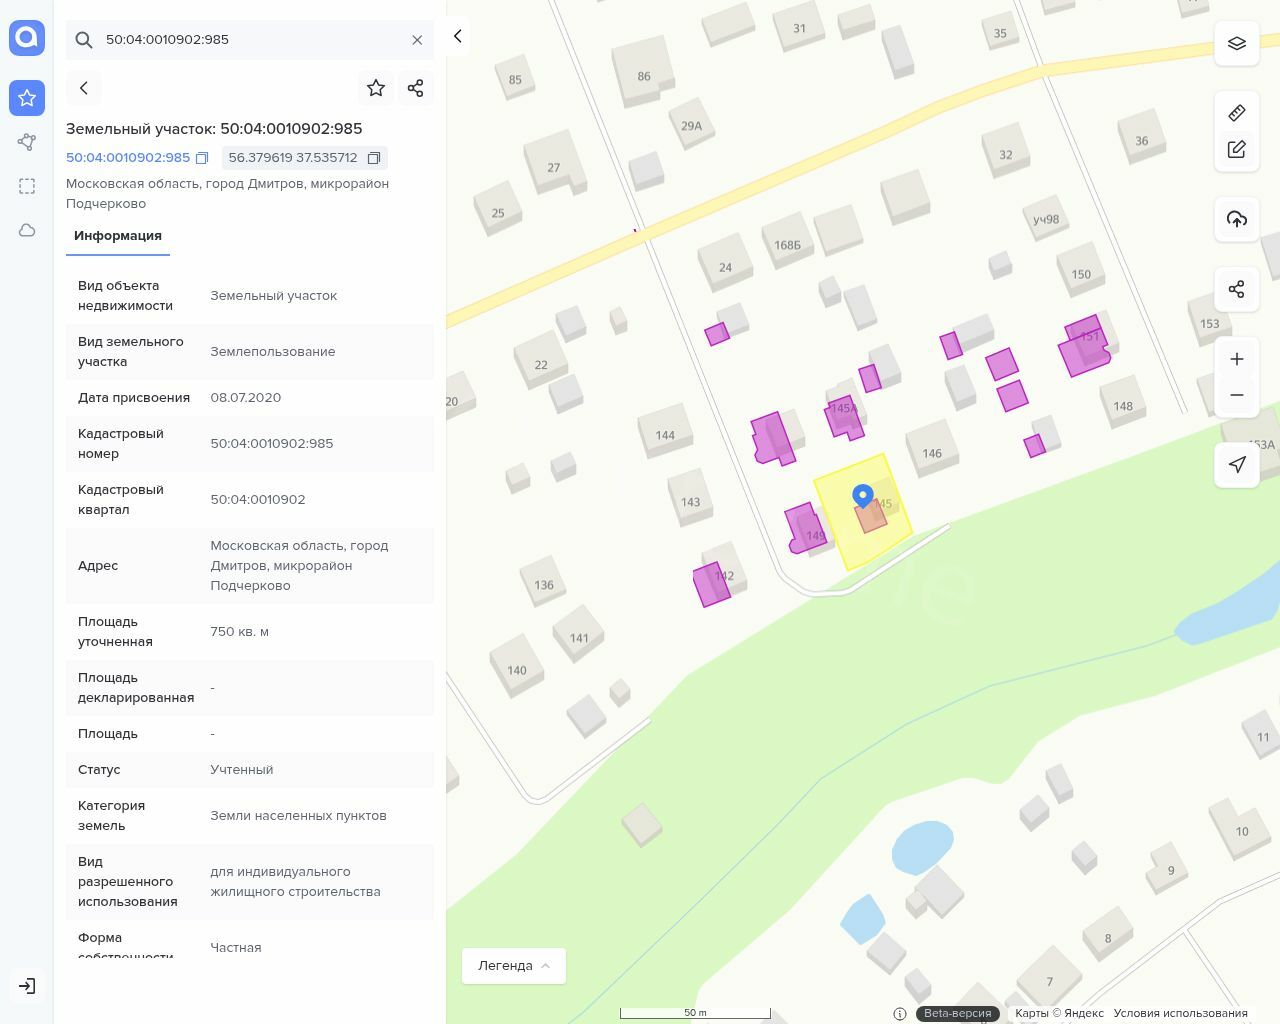This screenshot has height=1024, width=1280.
Task: Click the share icon on map toolbar
Action: (1237, 289)
